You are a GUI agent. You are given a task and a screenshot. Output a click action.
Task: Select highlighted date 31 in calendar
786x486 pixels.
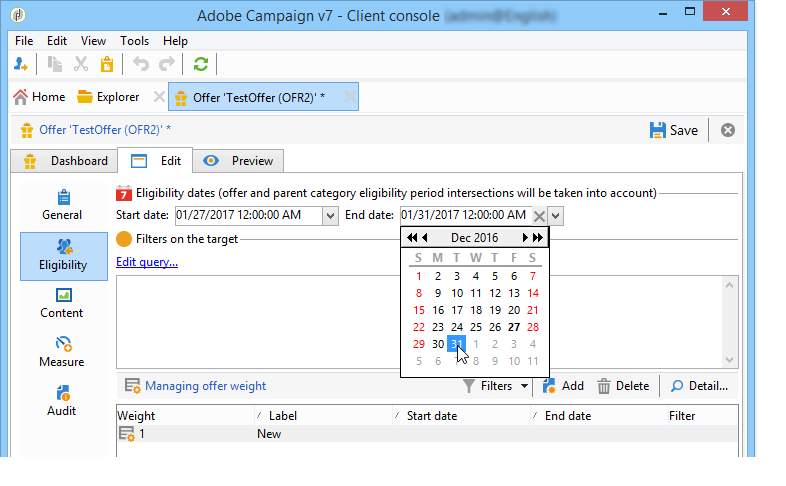(456, 344)
